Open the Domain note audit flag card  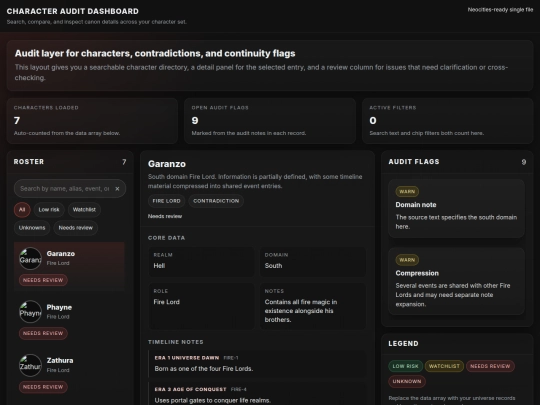[456, 208]
